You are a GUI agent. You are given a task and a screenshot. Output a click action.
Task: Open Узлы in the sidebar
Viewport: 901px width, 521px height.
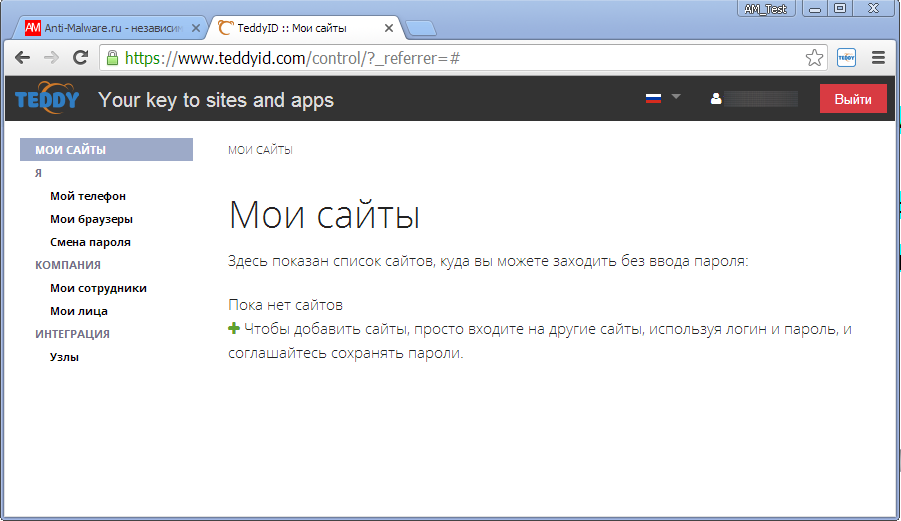[64, 357]
